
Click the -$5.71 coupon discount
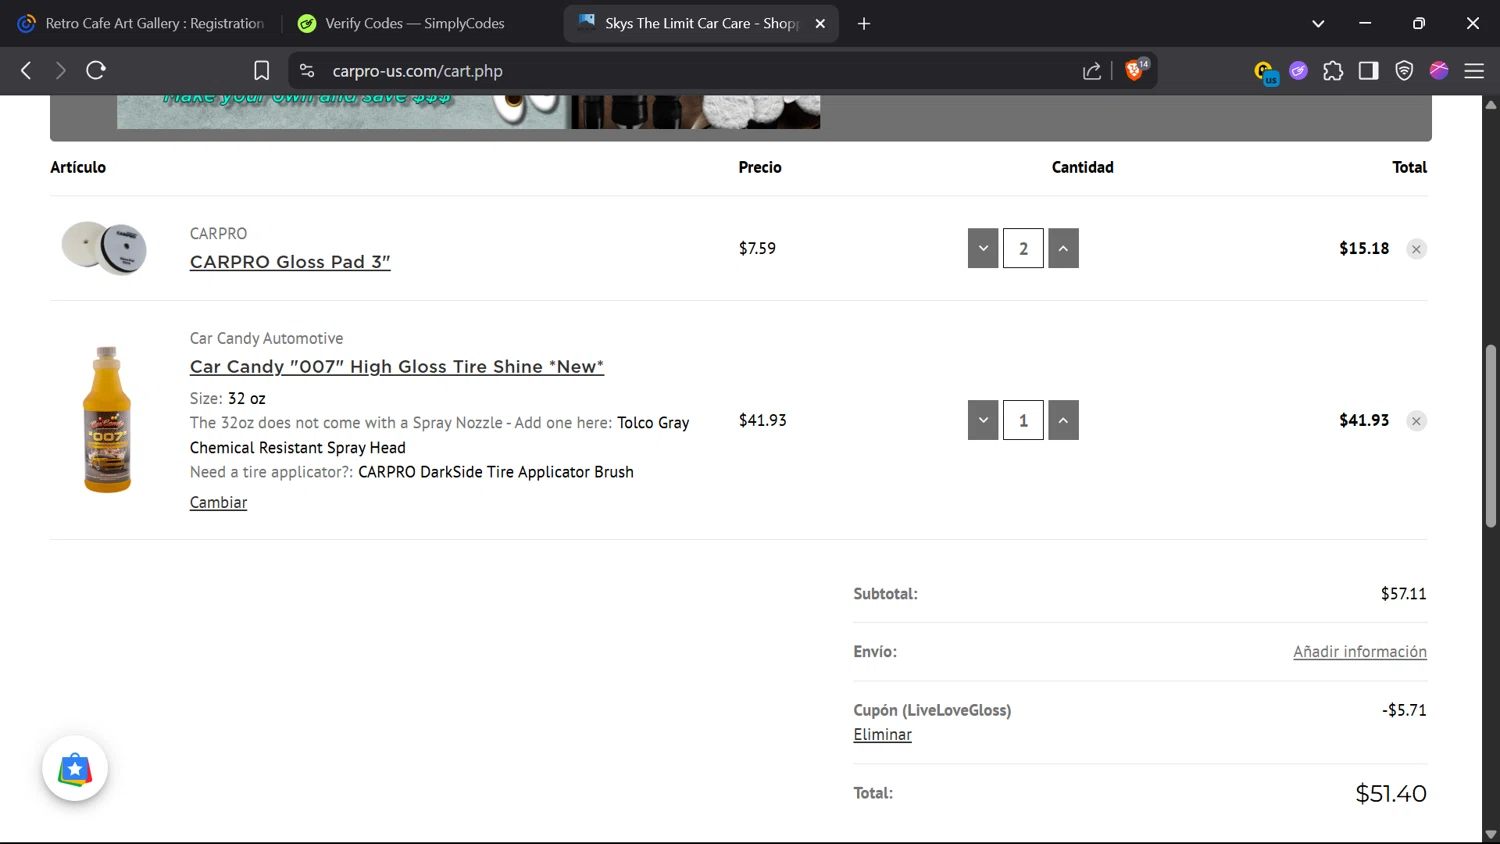[1404, 710]
